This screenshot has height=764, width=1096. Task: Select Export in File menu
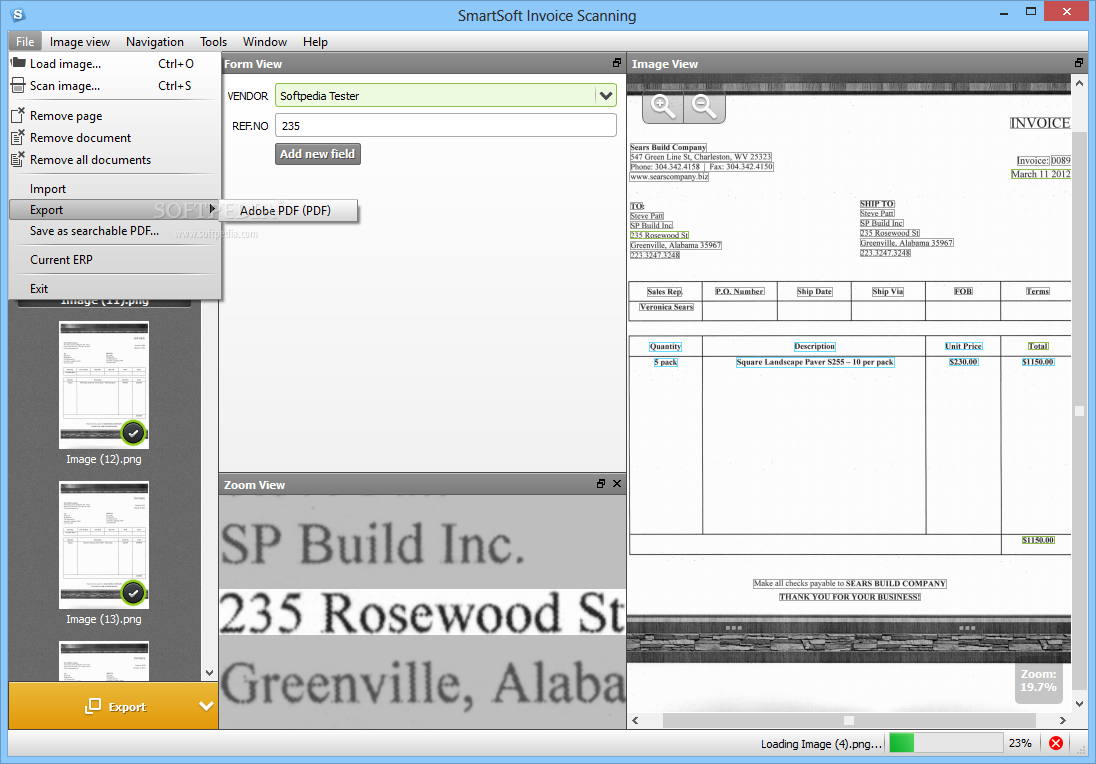[115, 210]
